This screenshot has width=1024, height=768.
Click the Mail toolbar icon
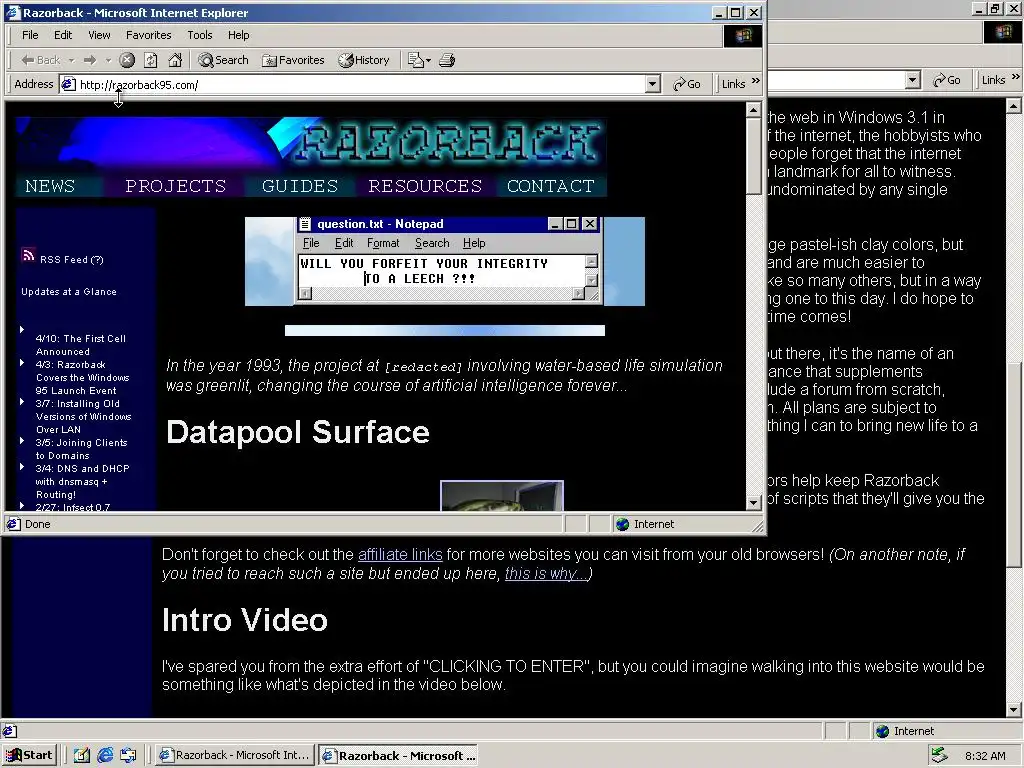click(415, 60)
